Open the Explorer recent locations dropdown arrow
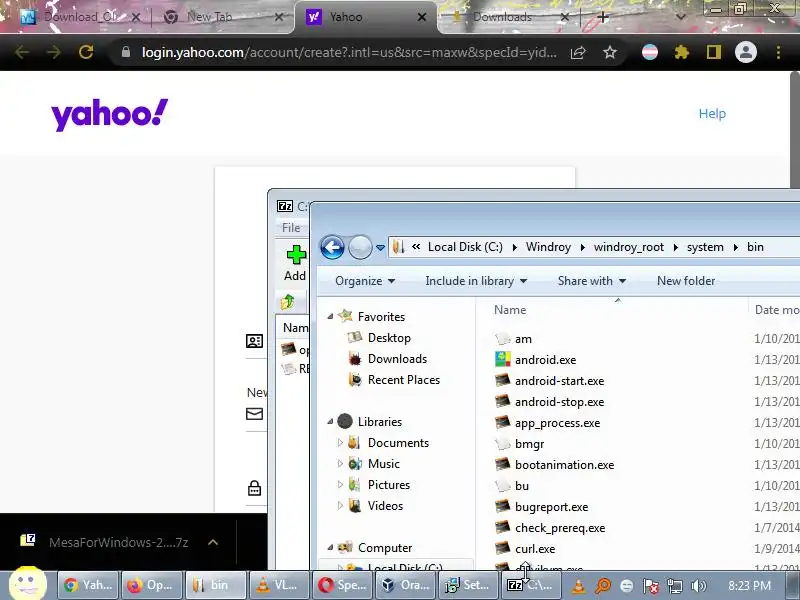This screenshot has width=800, height=600. click(380, 248)
